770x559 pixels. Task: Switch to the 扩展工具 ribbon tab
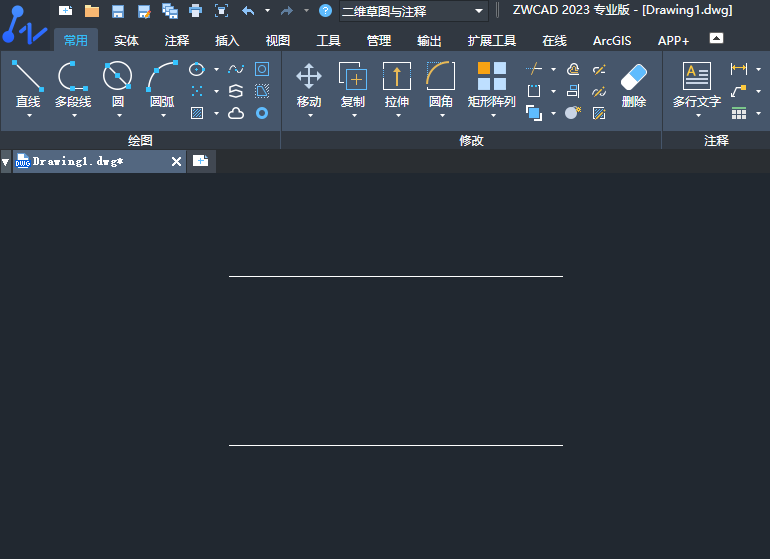coord(492,40)
